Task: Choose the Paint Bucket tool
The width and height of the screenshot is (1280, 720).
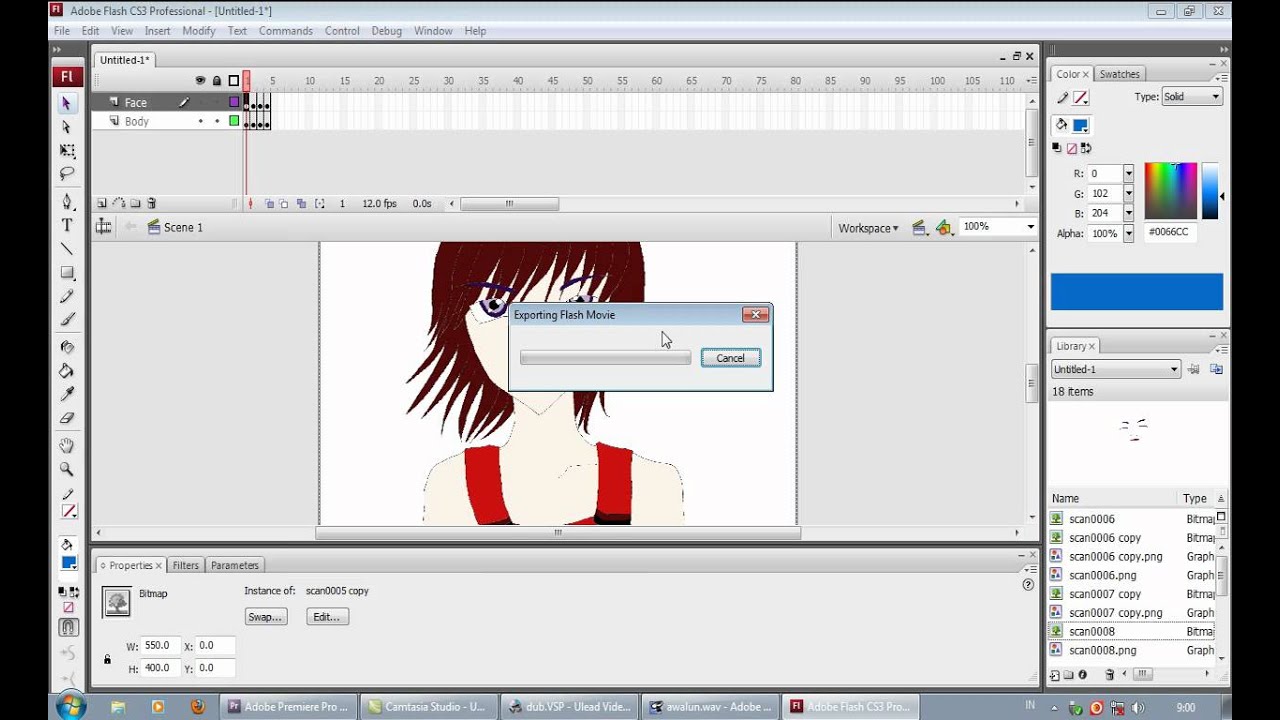Action: coord(67,371)
